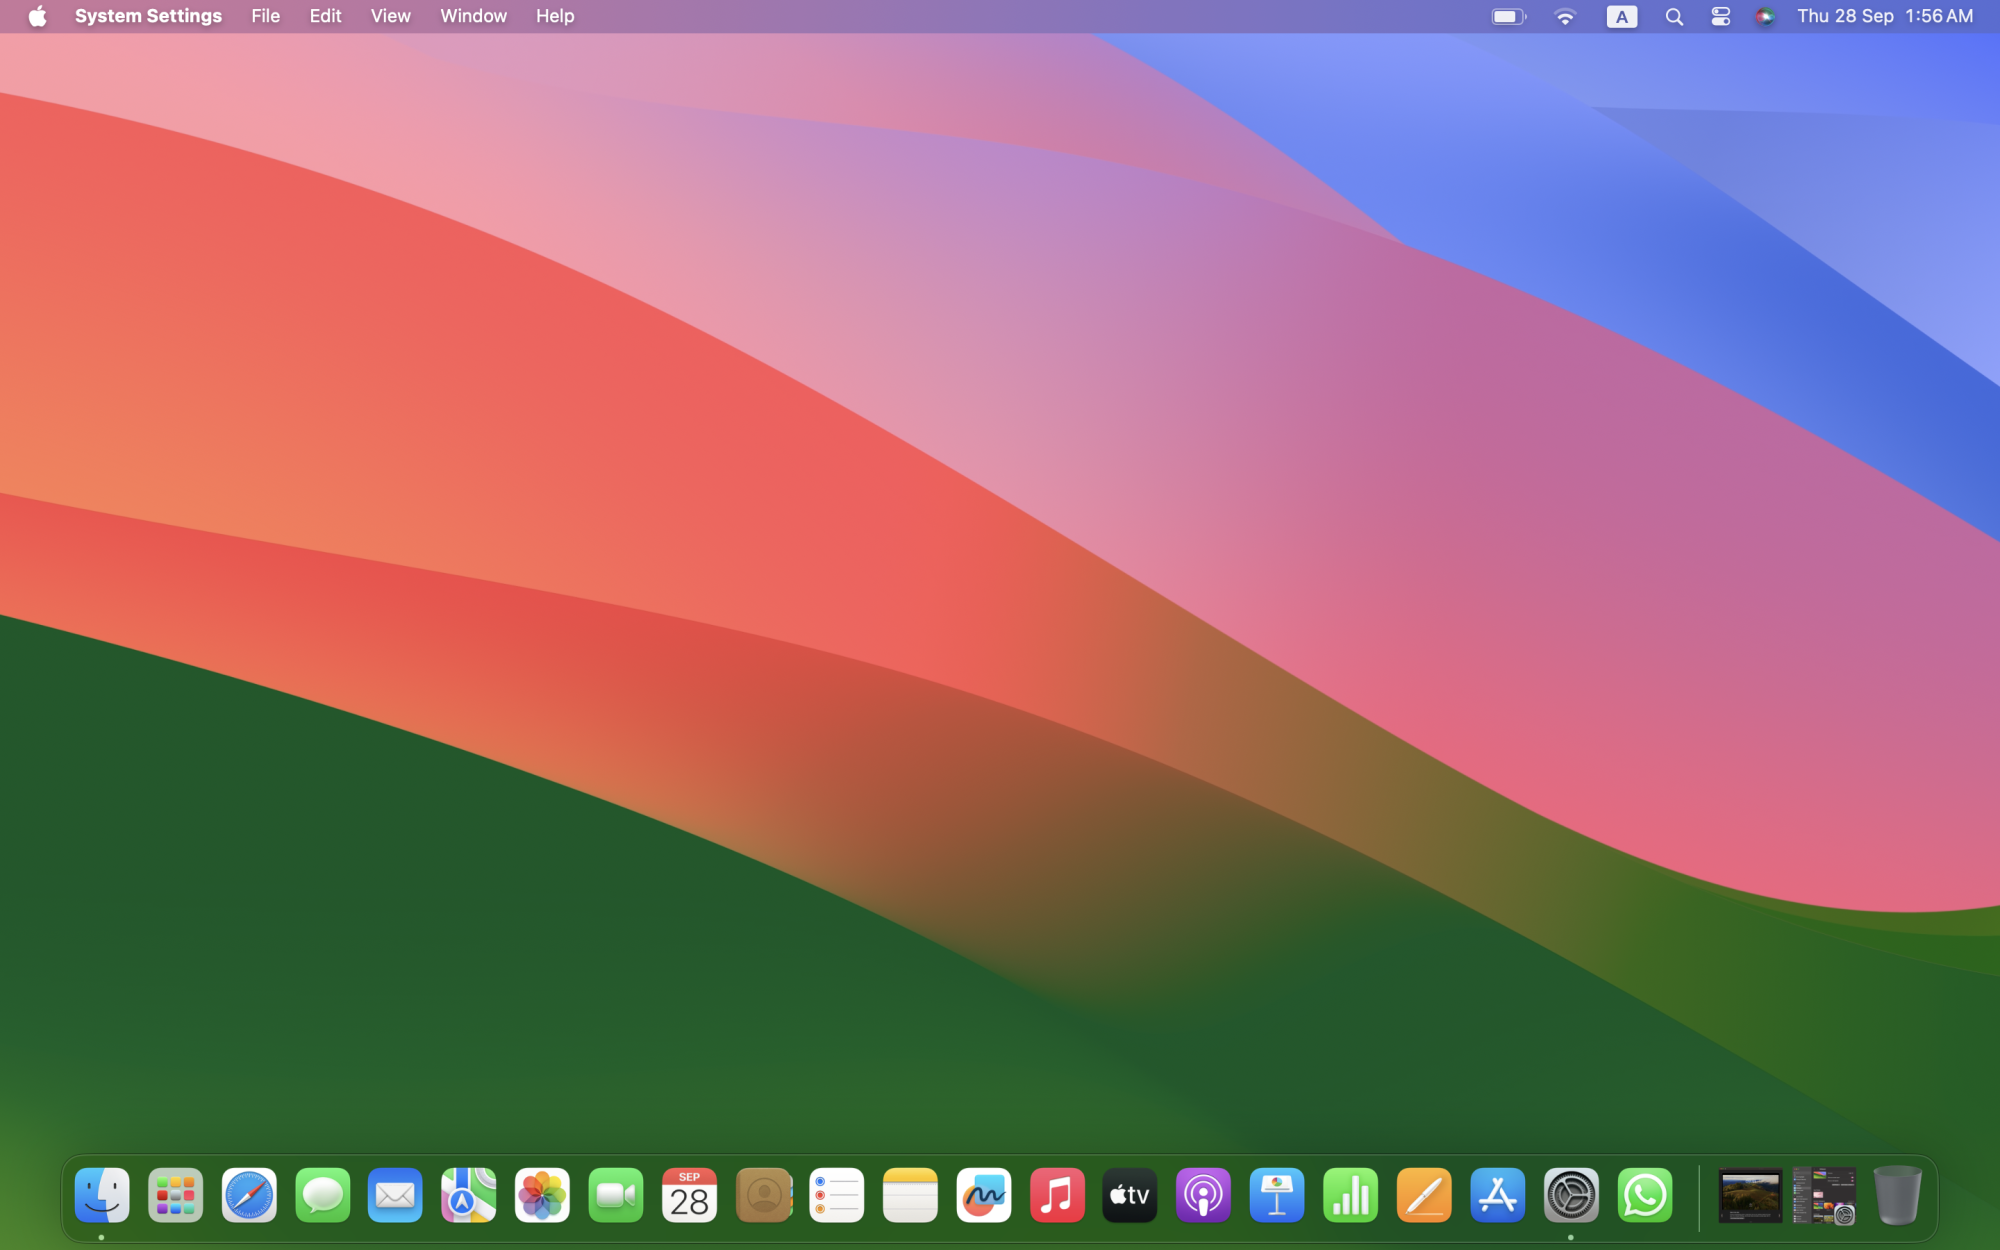Open the Apple menu
Viewport: 2000px width, 1250px height.
37,16
